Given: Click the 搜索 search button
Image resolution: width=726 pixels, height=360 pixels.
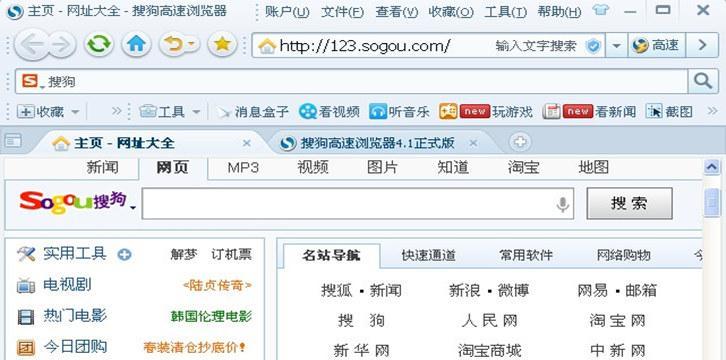Looking at the screenshot, I should (629, 203).
